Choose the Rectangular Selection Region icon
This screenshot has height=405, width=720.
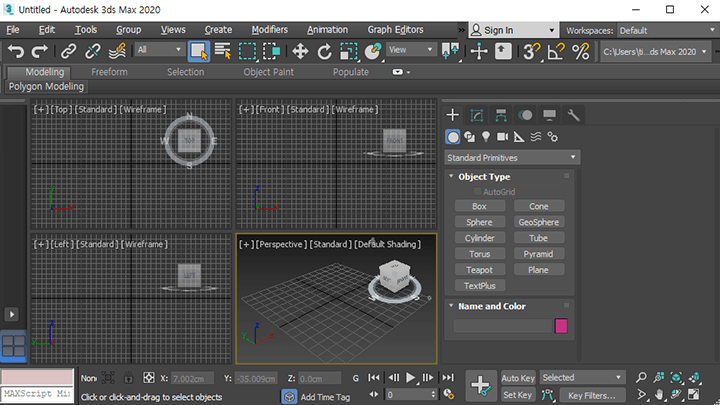click(247, 51)
